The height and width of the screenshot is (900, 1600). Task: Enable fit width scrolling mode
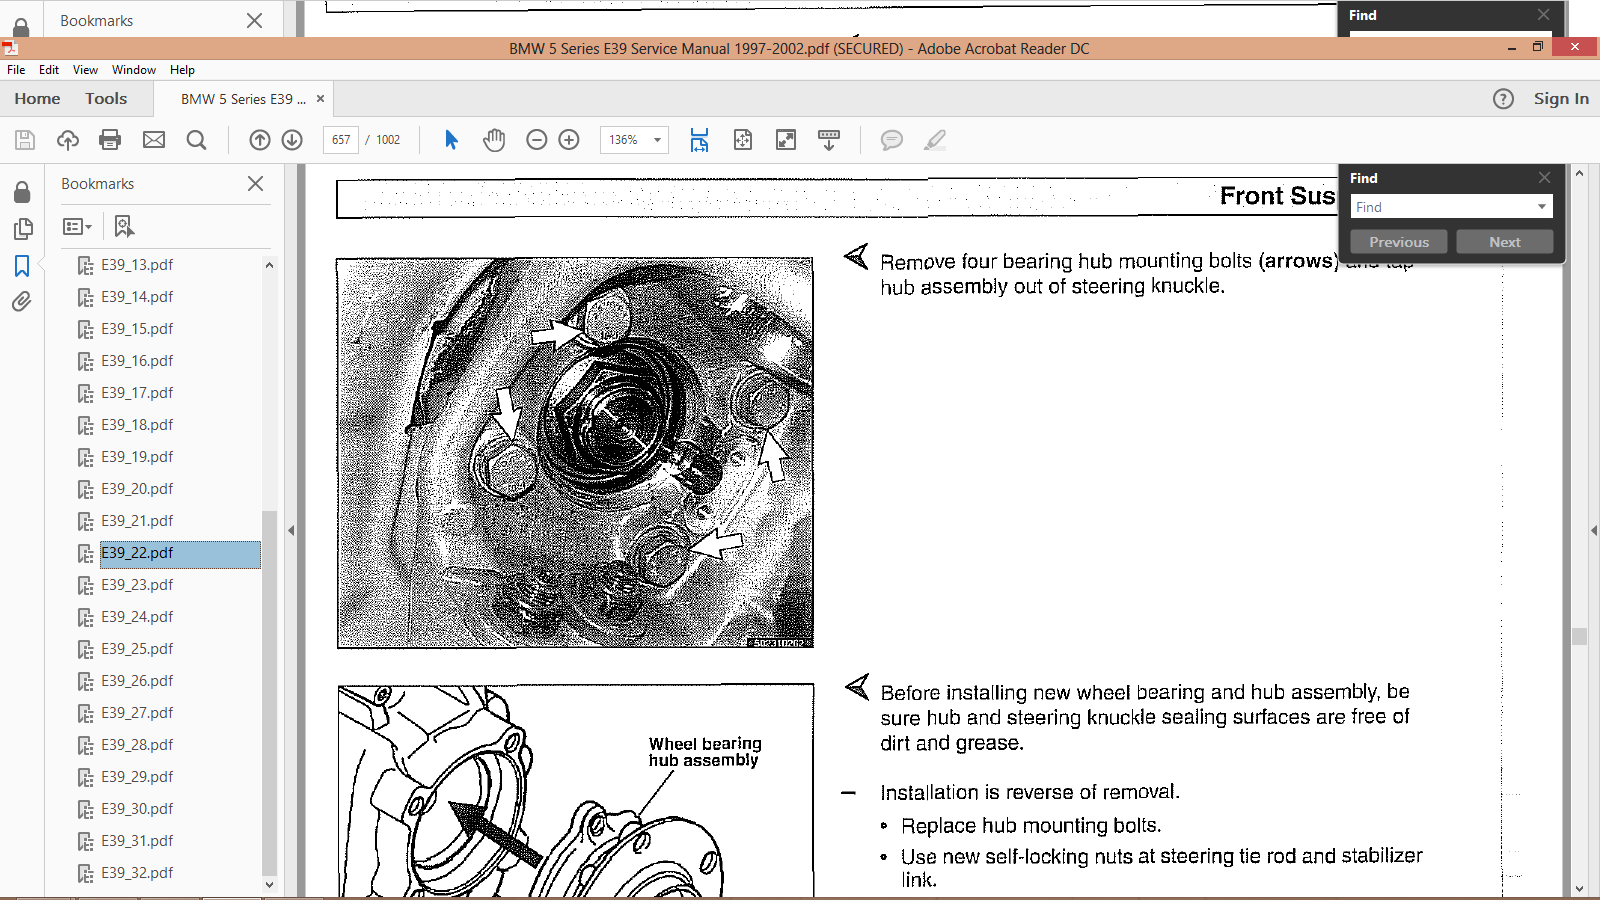(x=699, y=140)
